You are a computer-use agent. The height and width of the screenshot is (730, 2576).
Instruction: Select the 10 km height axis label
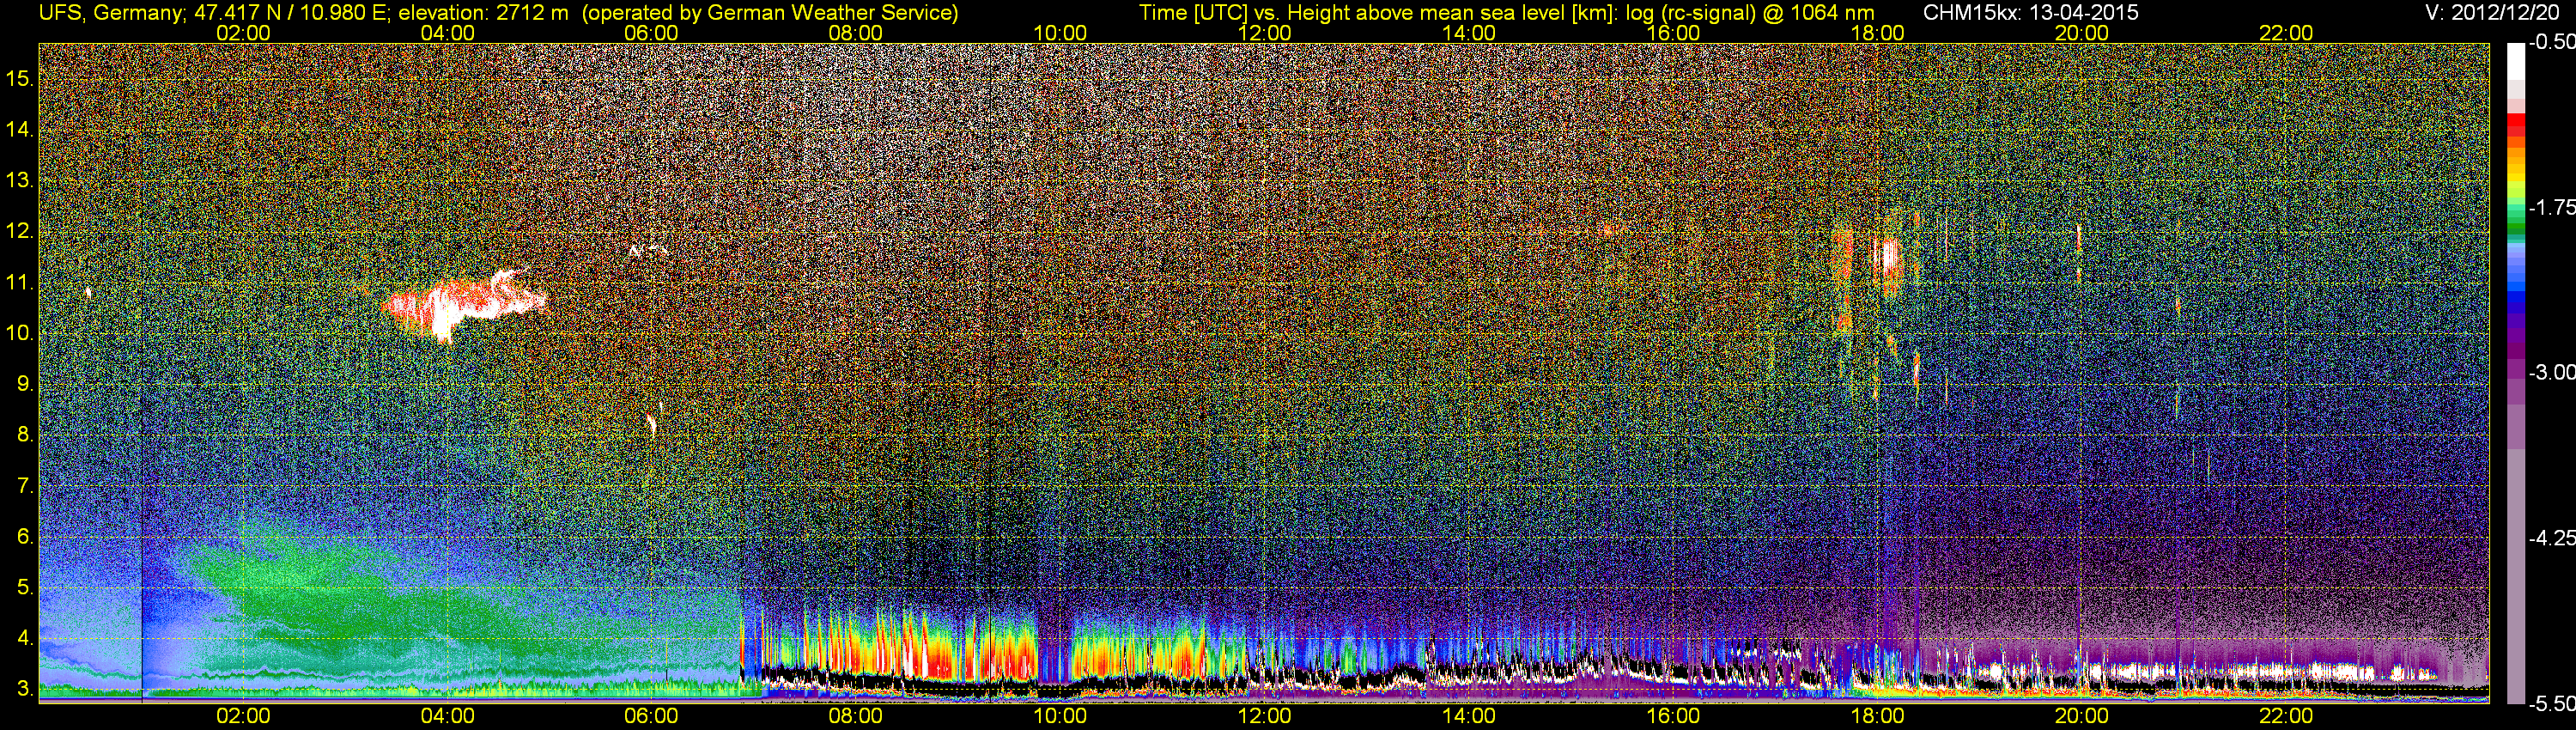(x=20, y=333)
